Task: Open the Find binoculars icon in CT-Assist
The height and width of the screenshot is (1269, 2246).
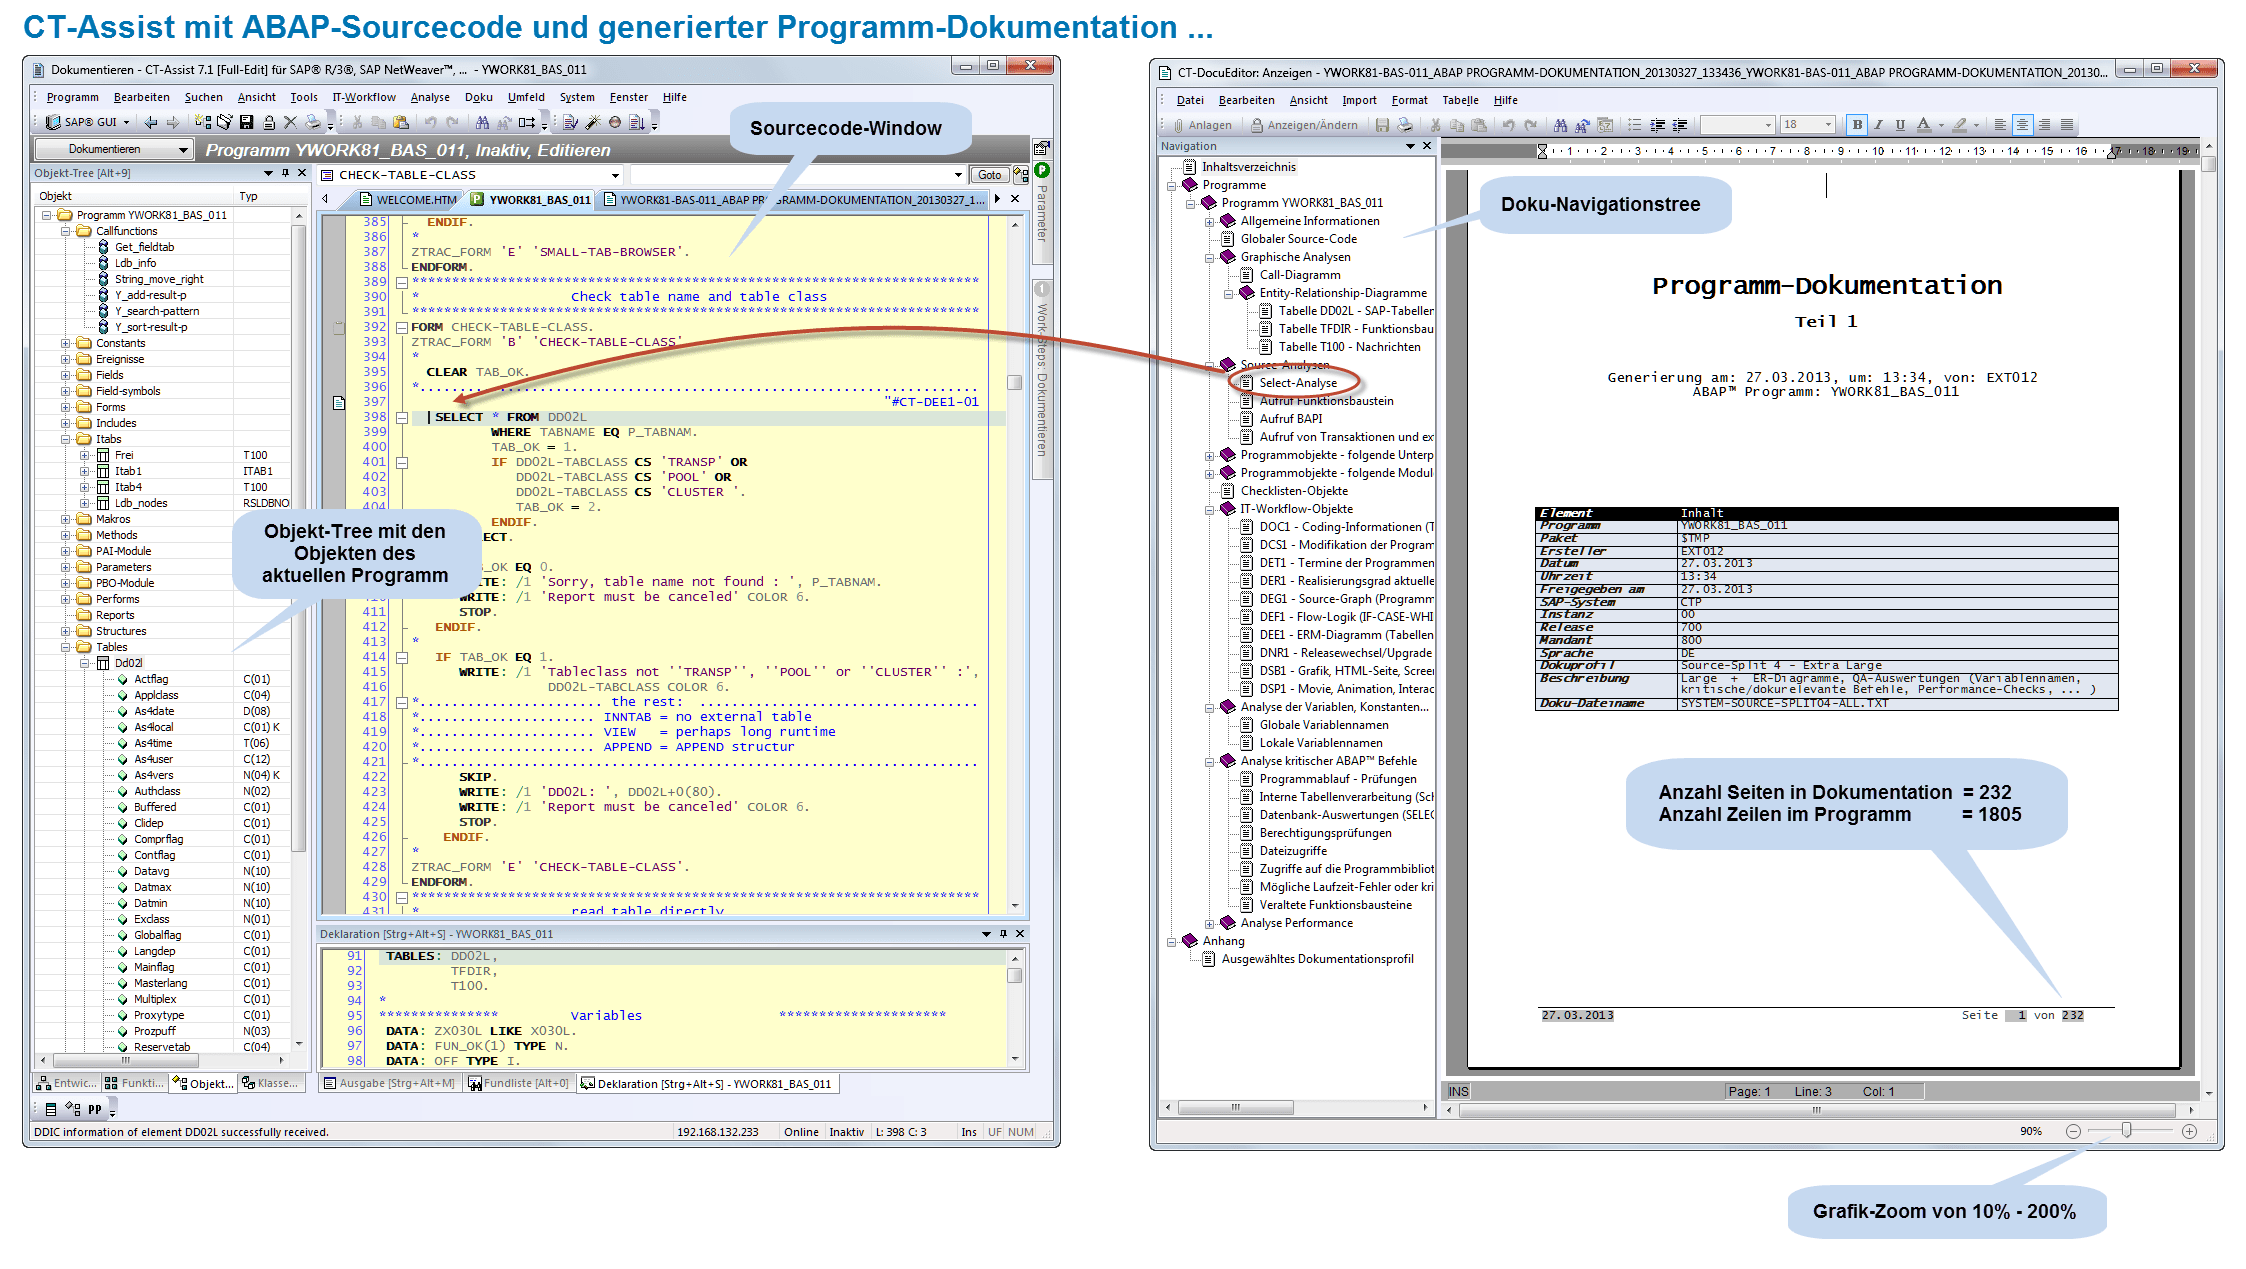Action: coord(483,122)
